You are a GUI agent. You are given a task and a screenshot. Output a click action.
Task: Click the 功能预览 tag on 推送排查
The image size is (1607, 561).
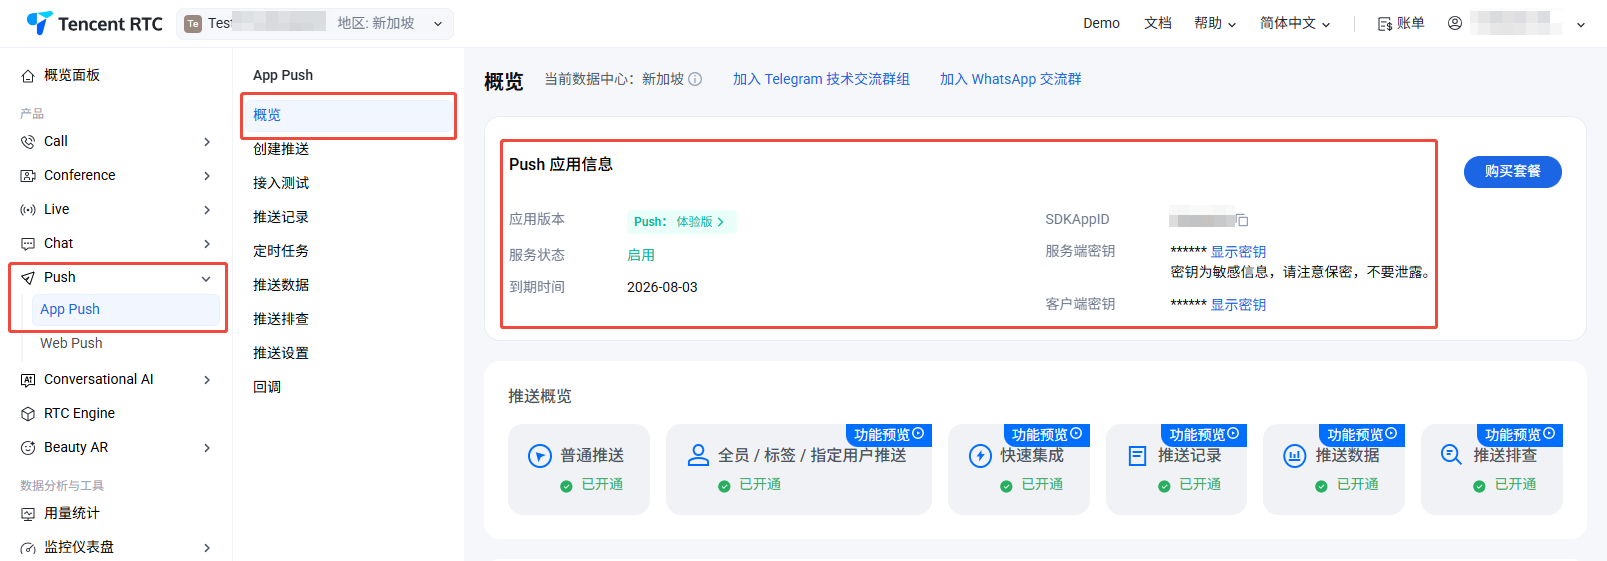[x=1520, y=435]
